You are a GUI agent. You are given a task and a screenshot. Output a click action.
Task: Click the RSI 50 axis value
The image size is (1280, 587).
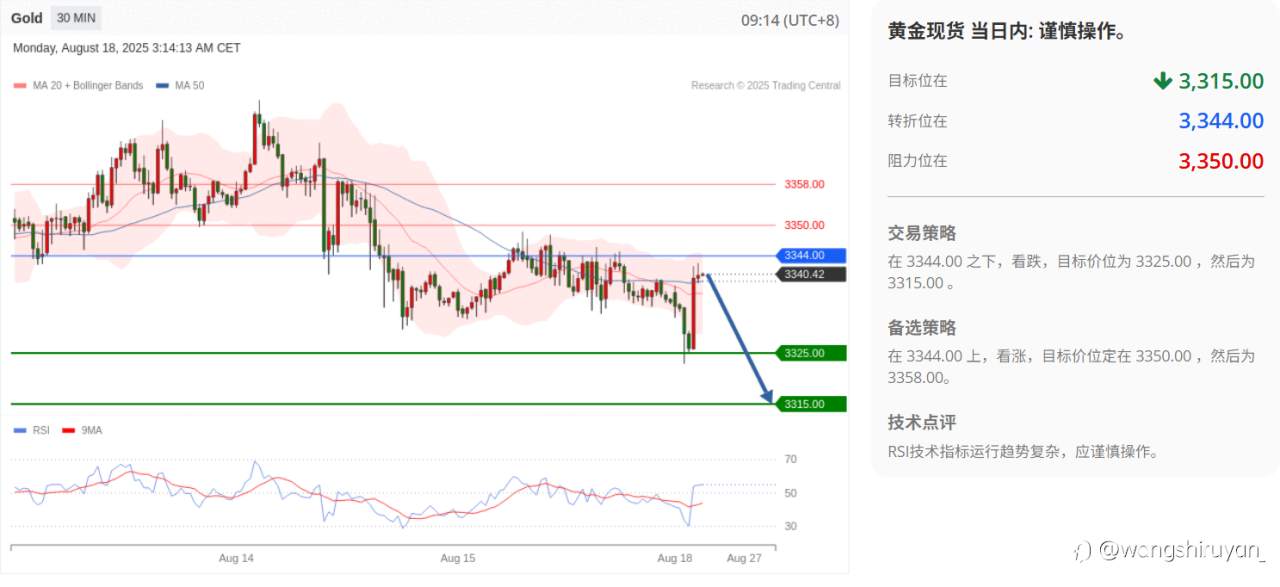[x=790, y=493]
